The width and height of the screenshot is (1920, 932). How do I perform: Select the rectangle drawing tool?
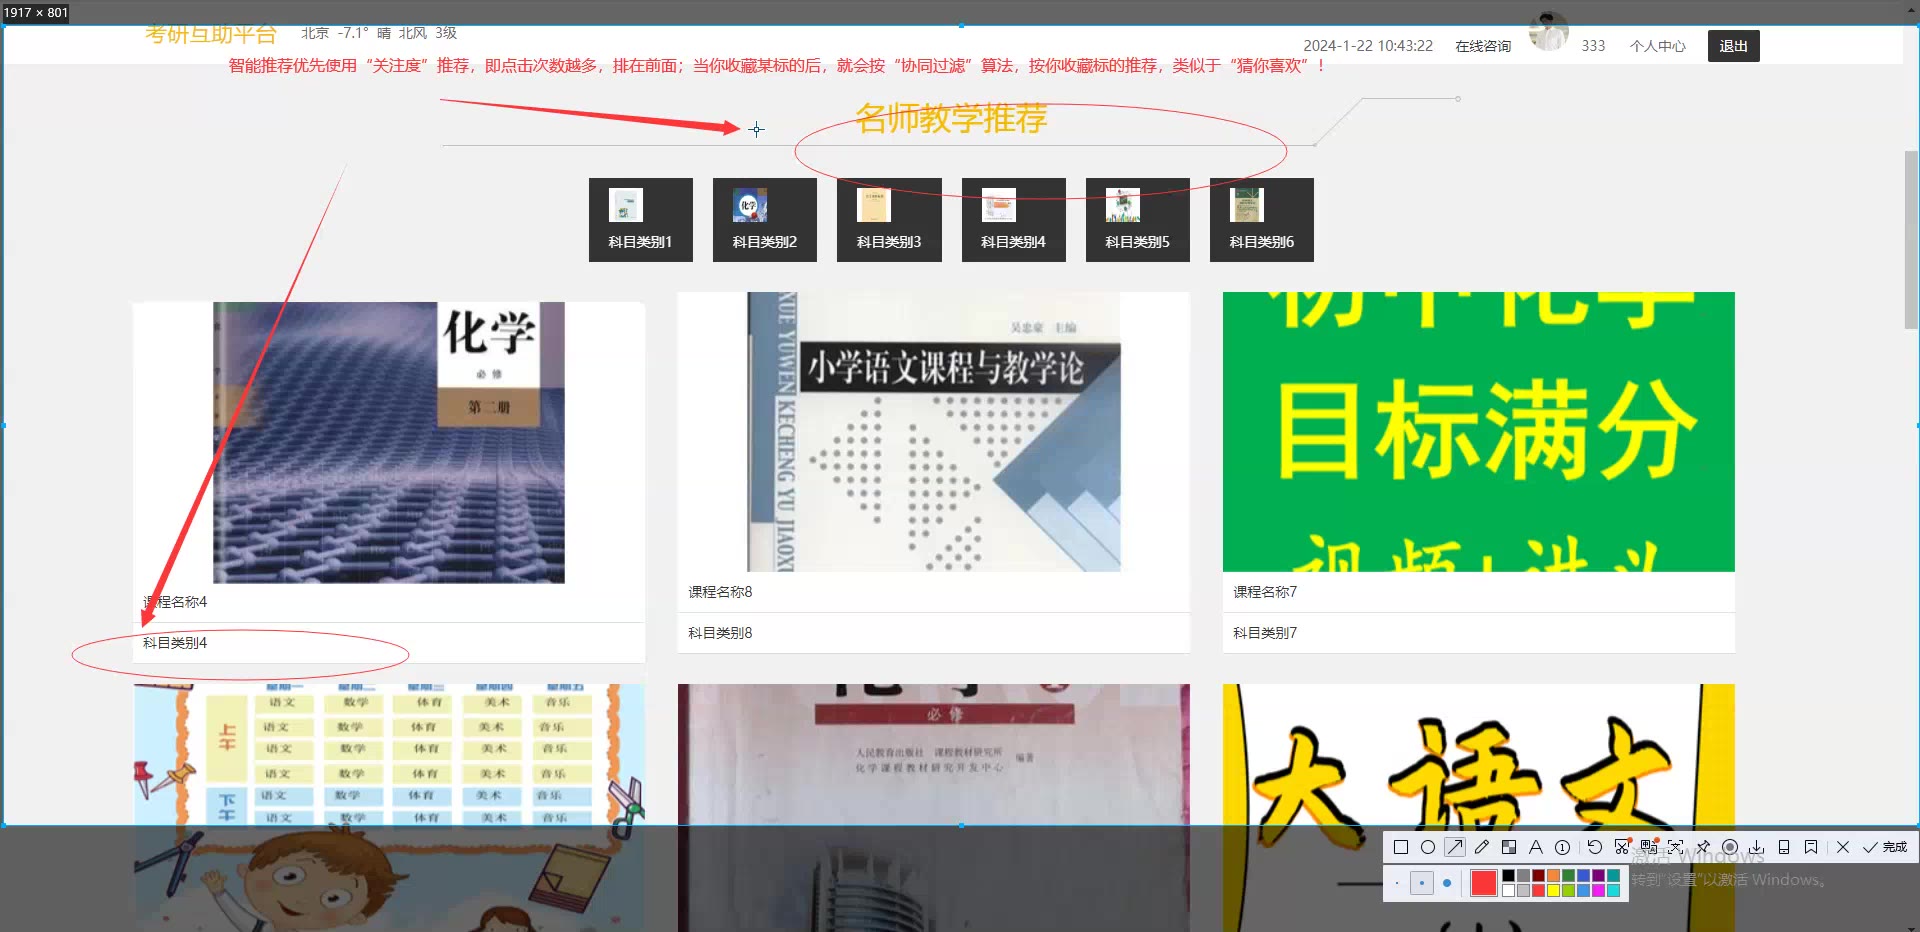click(x=1401, y=847)
